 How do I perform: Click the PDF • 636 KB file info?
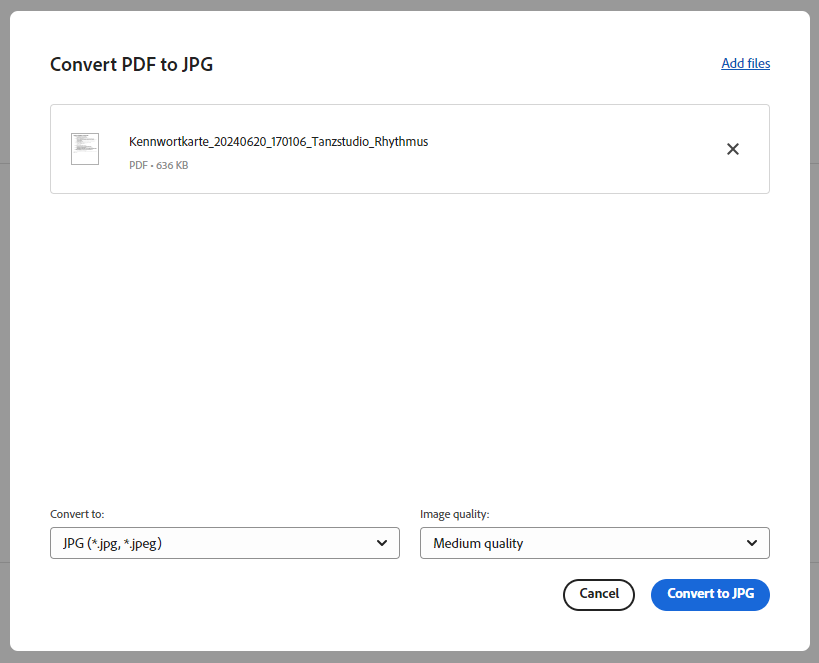click(158, 165)
